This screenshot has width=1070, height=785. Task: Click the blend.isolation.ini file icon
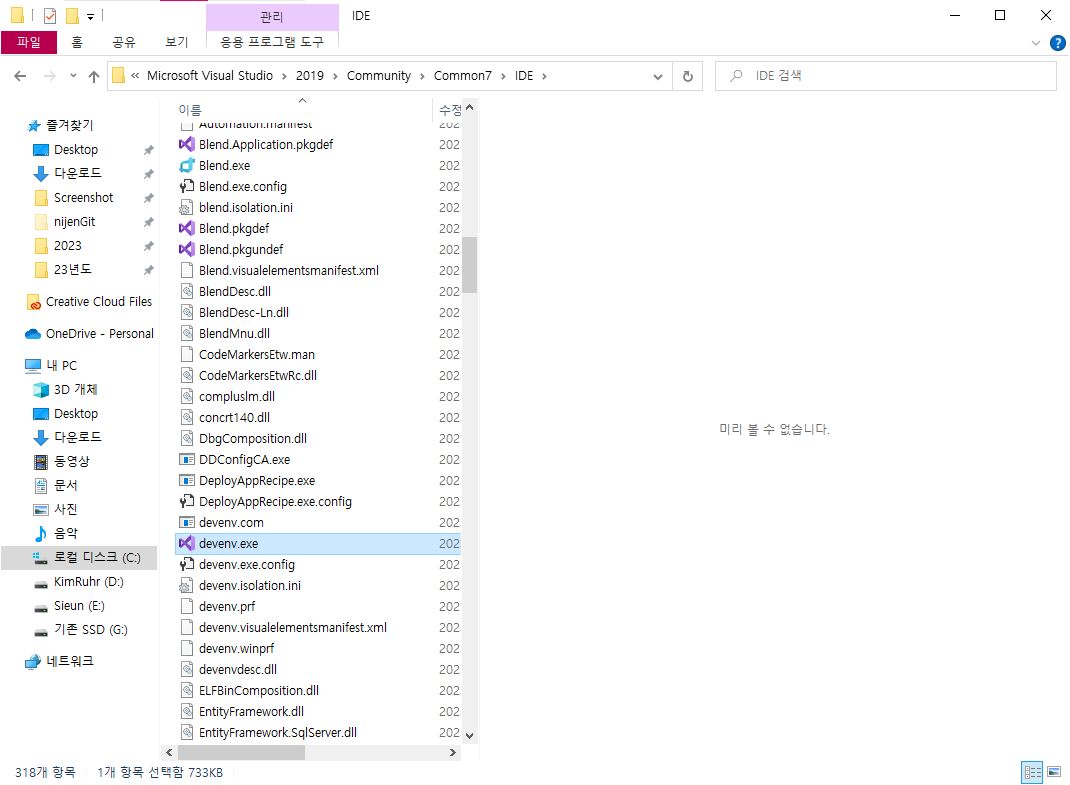[x=186, y=208]
